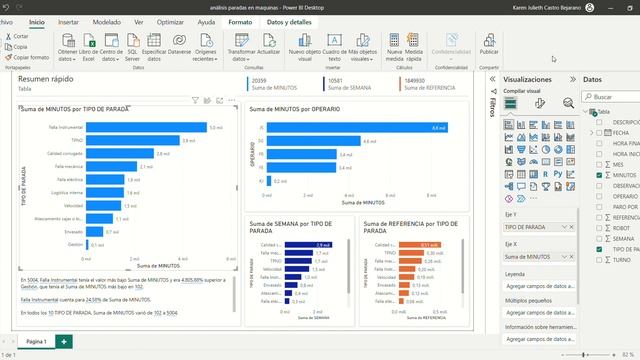Image resolution: width=640 pixels, height=360 pixels.
Task: Remove Suma de MINUTOS from Eje X
Action: pos(571,257)
